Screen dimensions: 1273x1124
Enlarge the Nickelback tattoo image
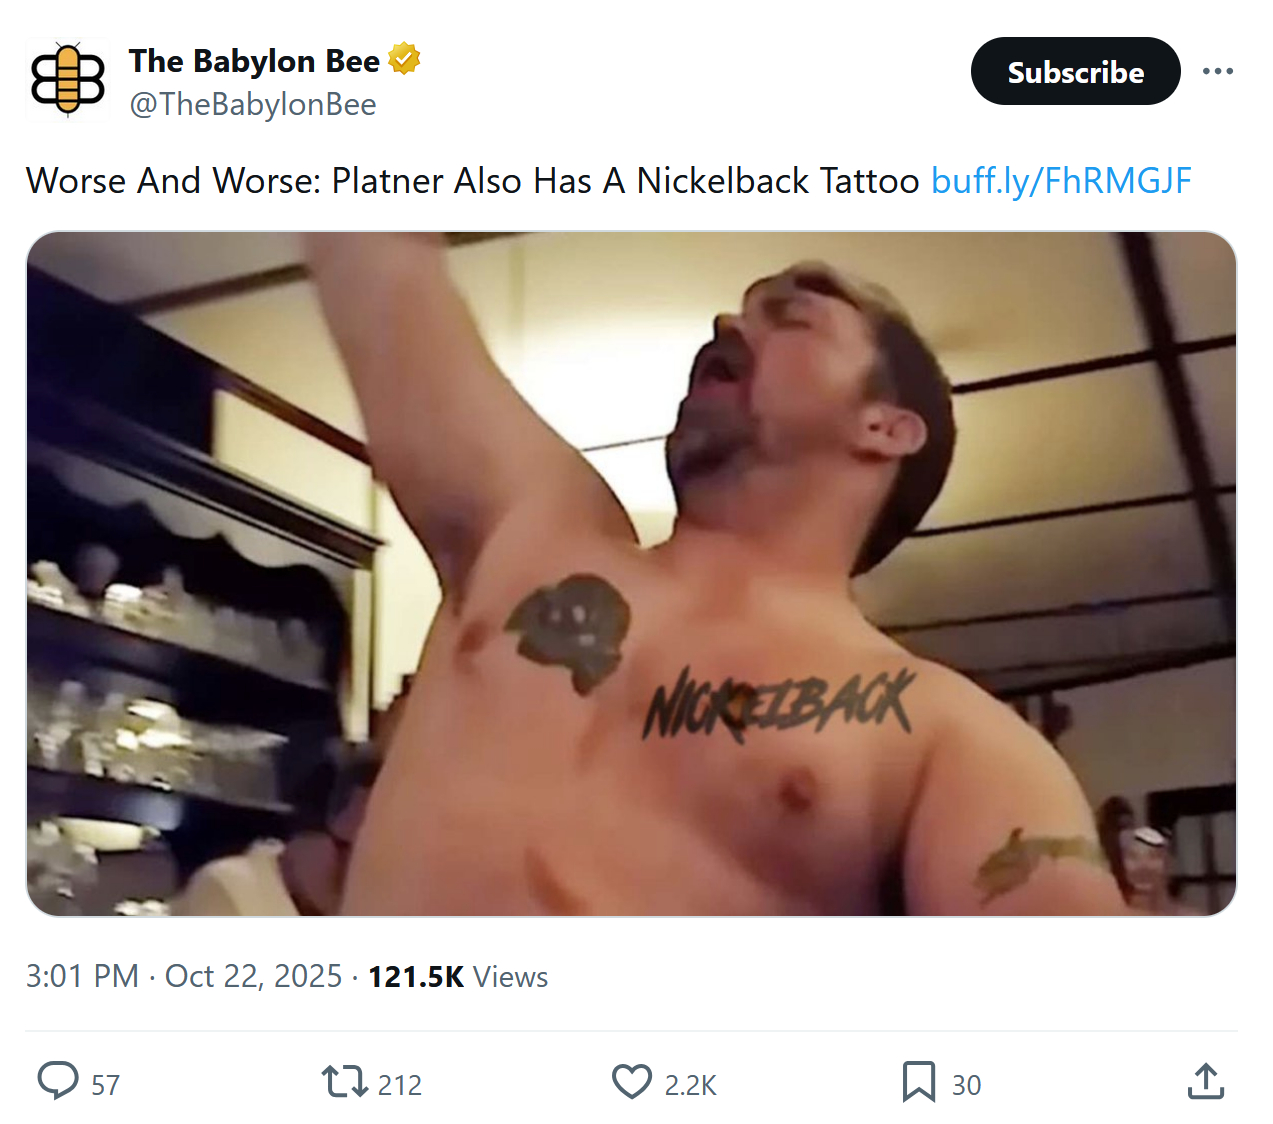631,573
